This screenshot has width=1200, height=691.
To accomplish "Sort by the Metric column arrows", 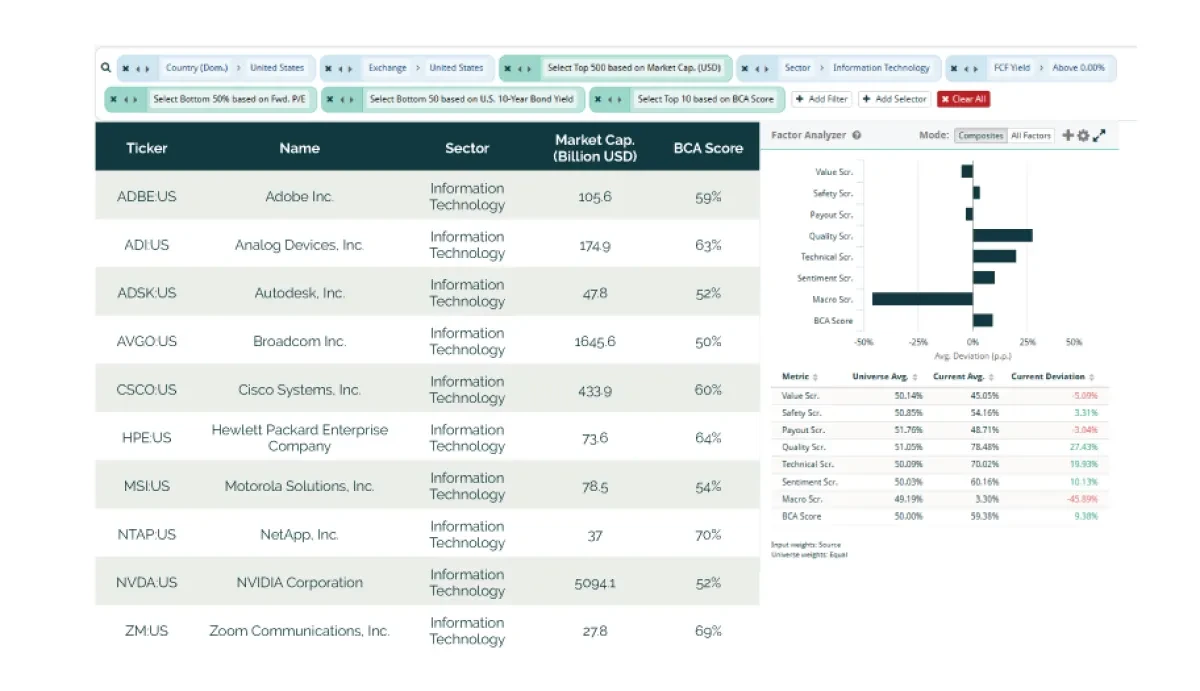I will pyautogui.click(x=815, y=377).
